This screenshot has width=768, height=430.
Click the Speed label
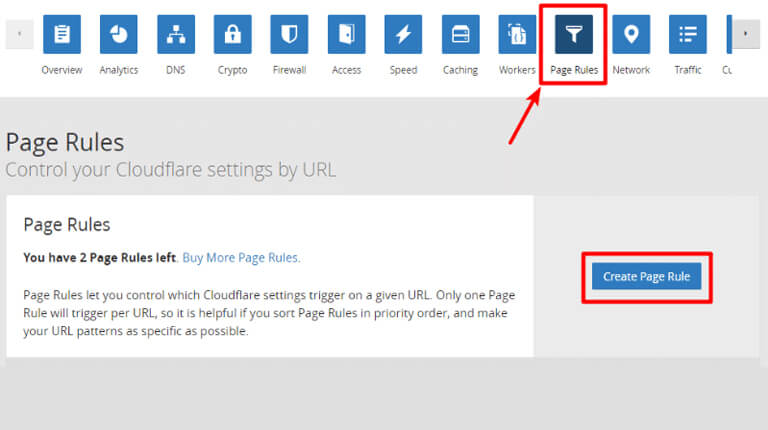click(403, 70)
